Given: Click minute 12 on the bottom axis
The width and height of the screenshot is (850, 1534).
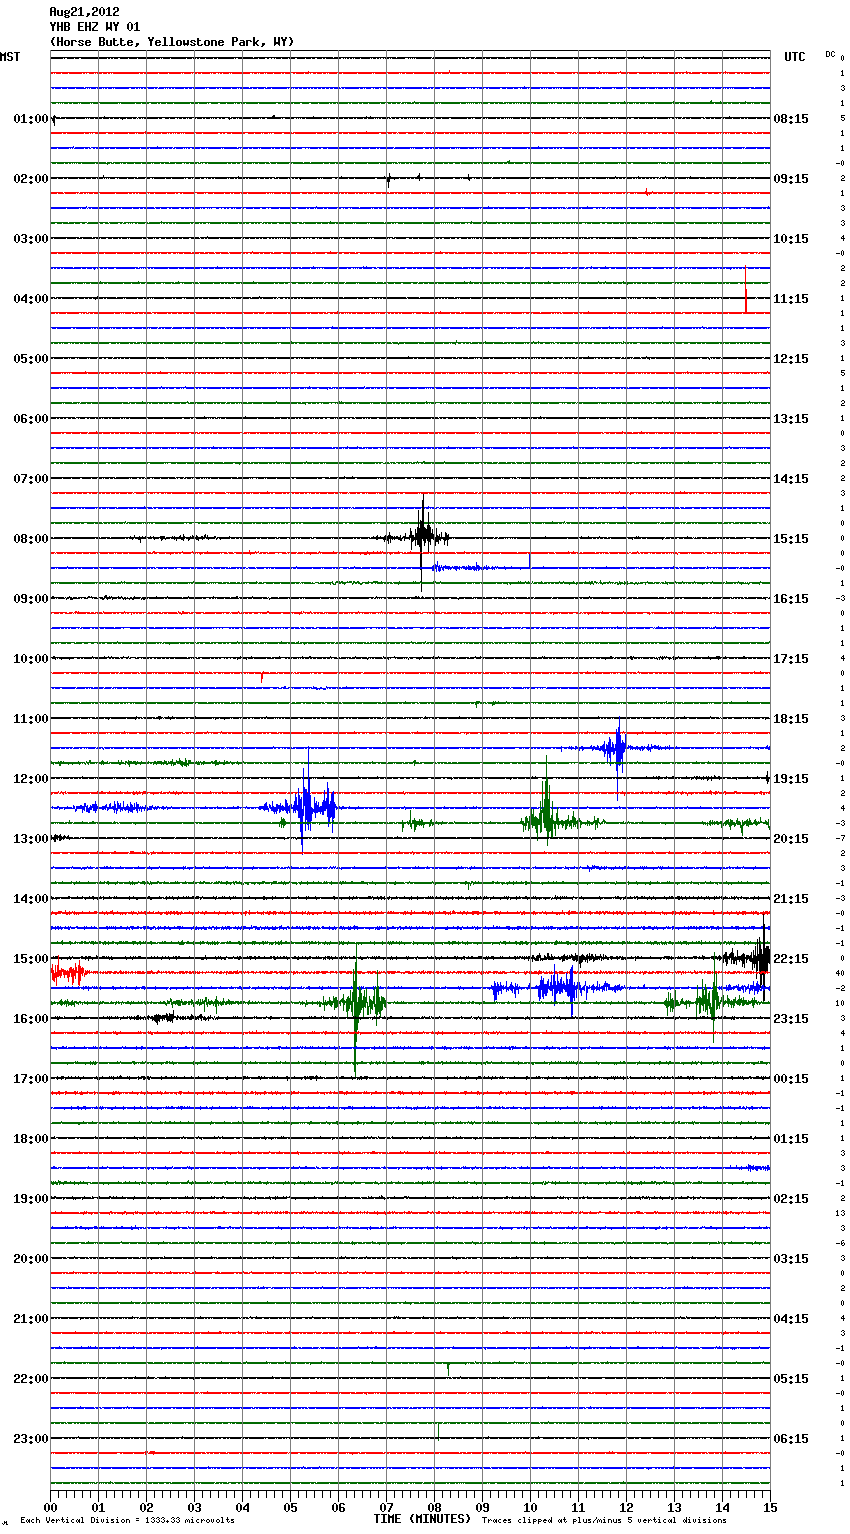Looking at the screenshot, I should pyautogui.click(x=627, y=1507).
